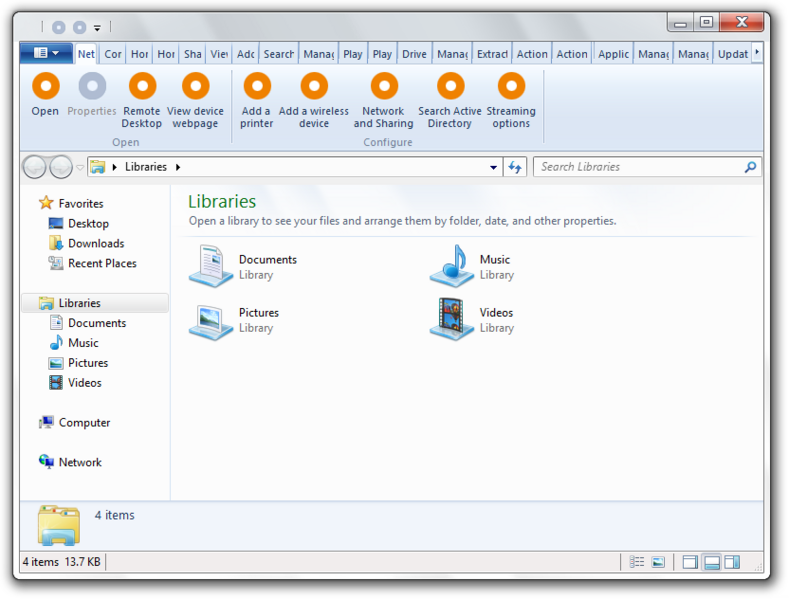This screenshot has height=599, width=789.
Task: Click the Open ribbon icon
Action: pyautogui.click(x=46, y=86)
